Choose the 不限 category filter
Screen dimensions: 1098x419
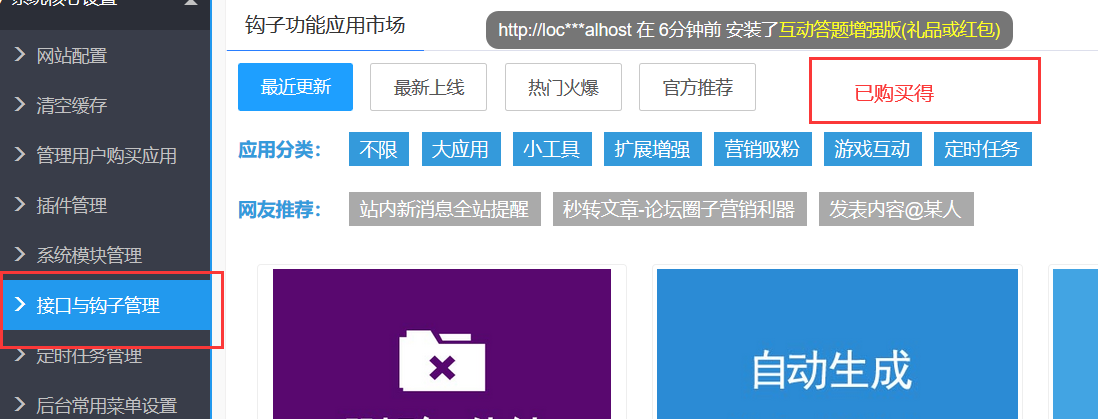click(378, 150)
